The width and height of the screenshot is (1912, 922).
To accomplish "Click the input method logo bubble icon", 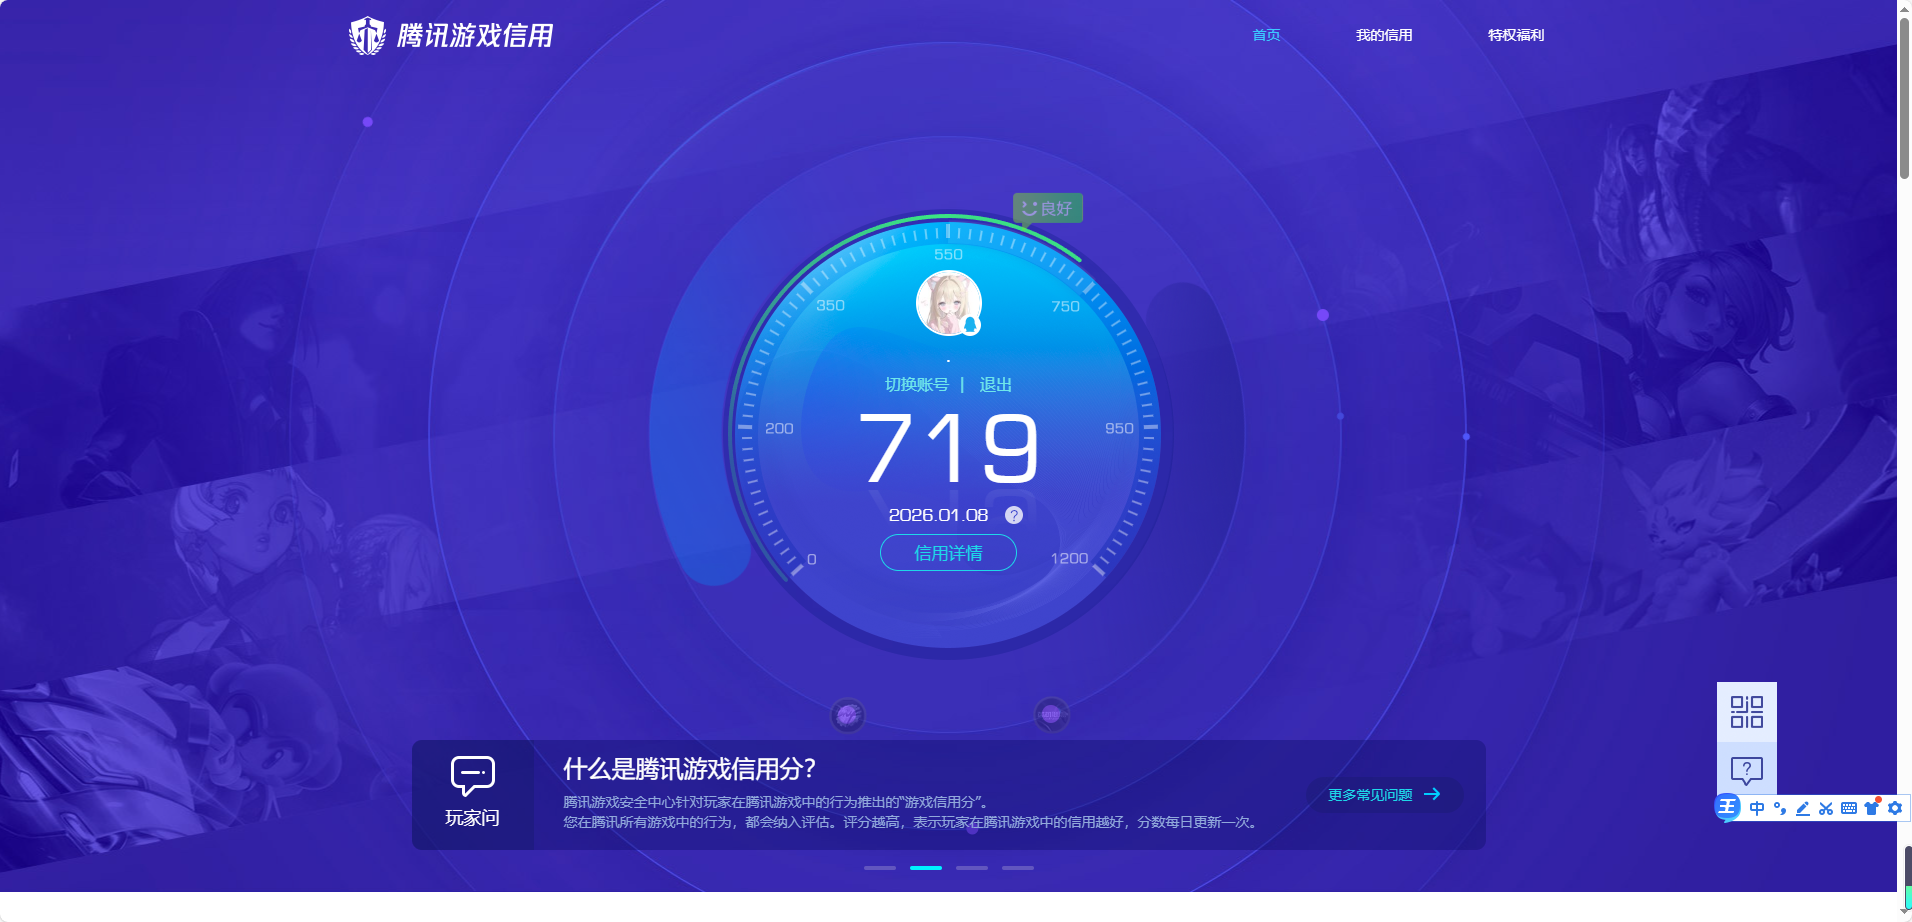I will (1727, 807).
